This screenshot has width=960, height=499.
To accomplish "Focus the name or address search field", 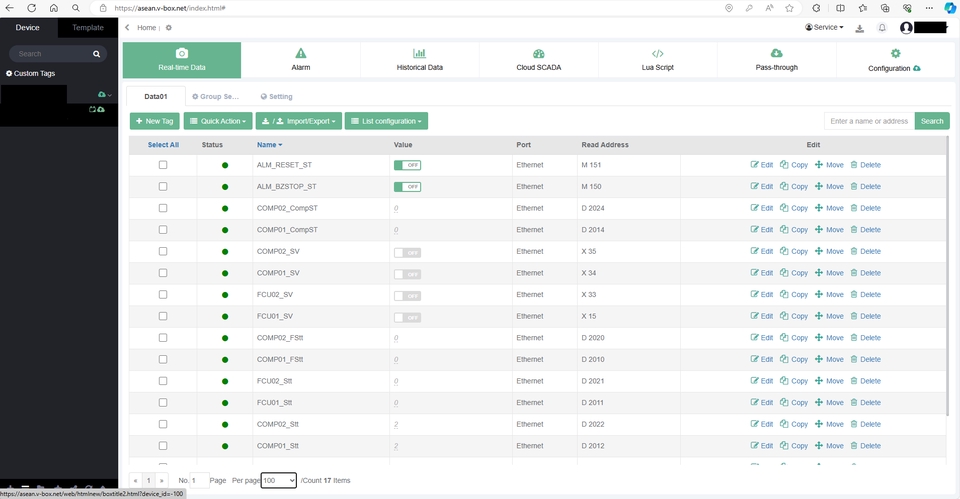I will tap(869, 121).
